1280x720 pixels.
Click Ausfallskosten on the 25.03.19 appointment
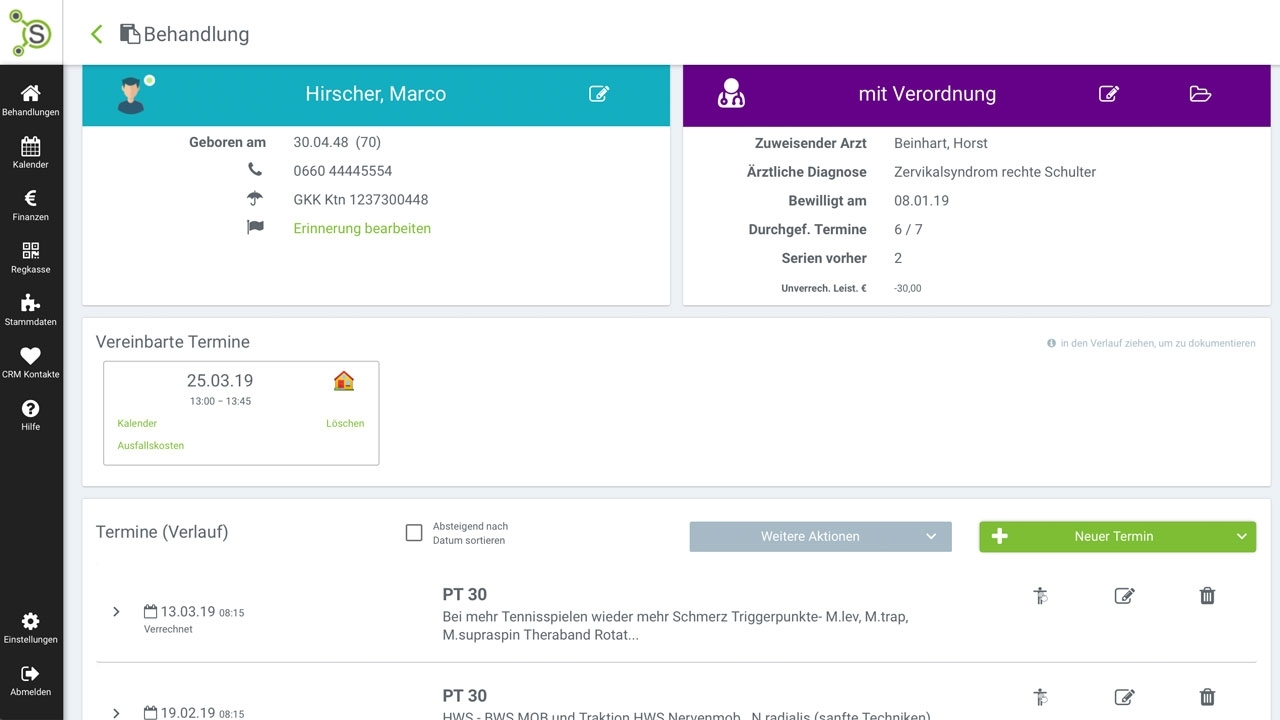(151, 445)
